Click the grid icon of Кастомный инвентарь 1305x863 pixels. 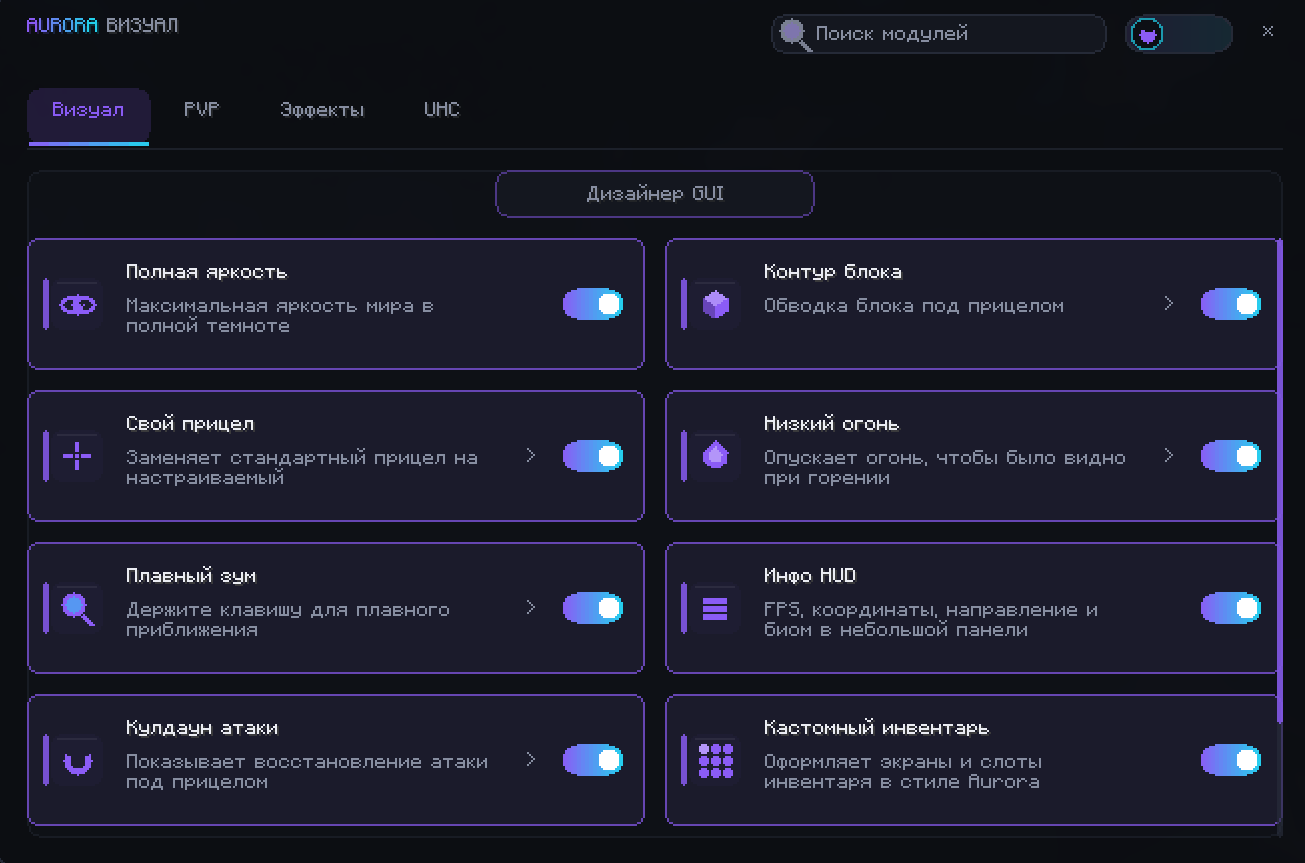coord(716,761)
